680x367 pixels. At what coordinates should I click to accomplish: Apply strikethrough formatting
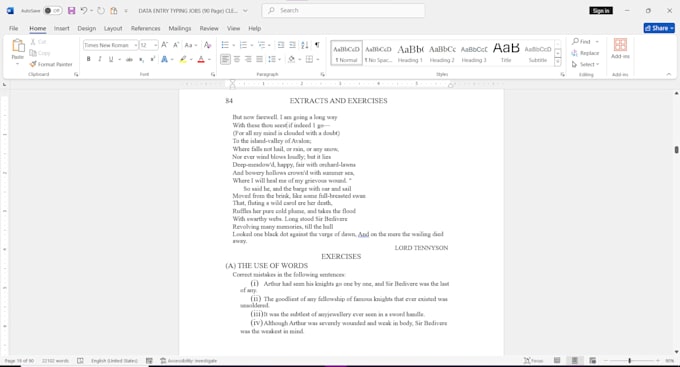[129, 59]
